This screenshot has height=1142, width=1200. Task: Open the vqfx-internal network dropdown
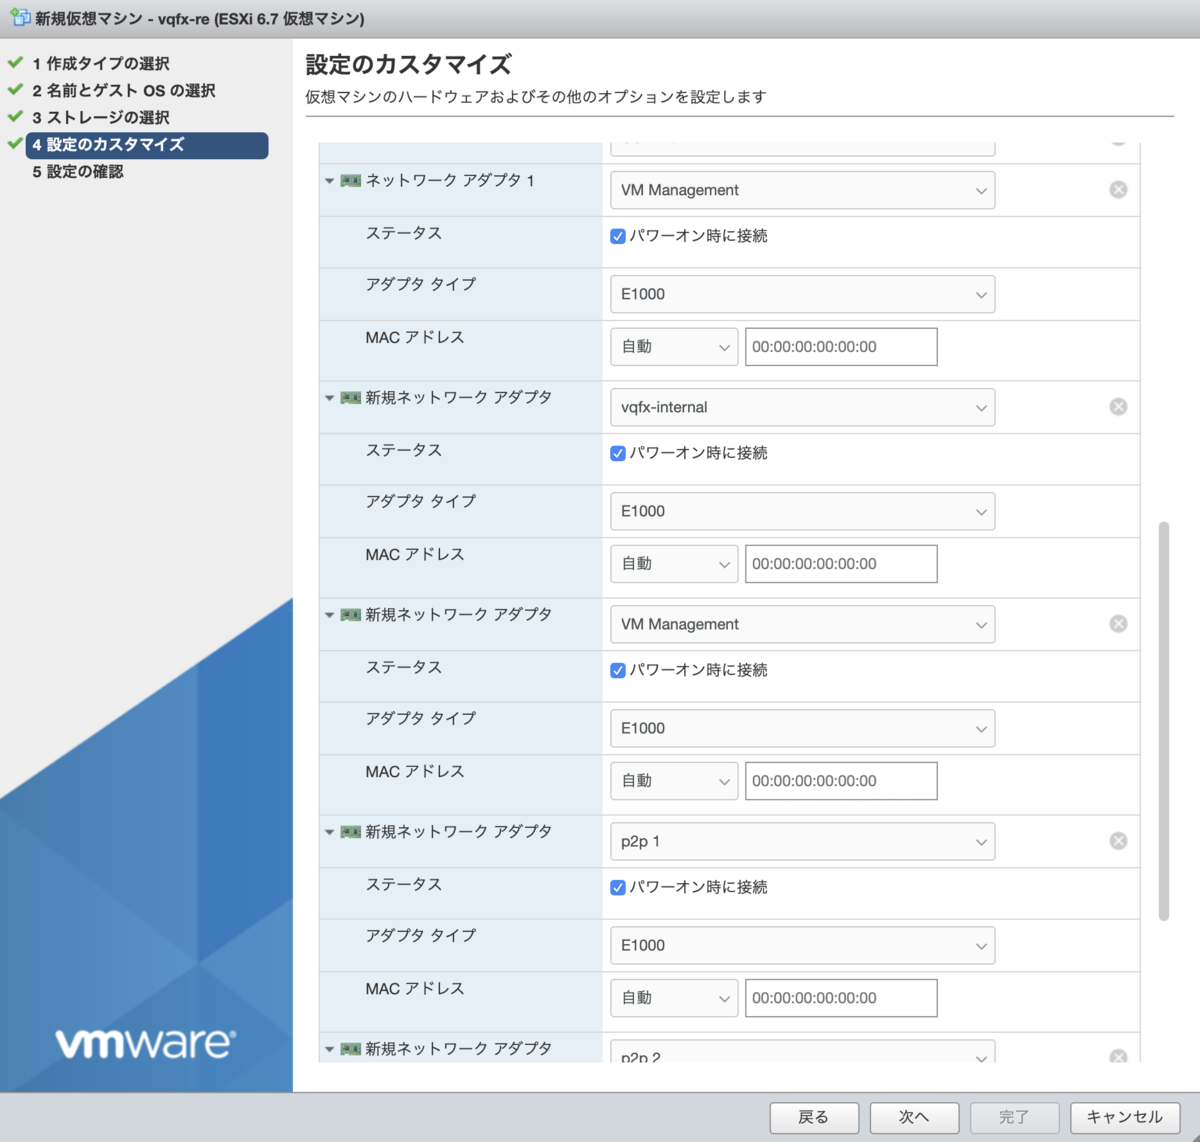pos(802,407)
